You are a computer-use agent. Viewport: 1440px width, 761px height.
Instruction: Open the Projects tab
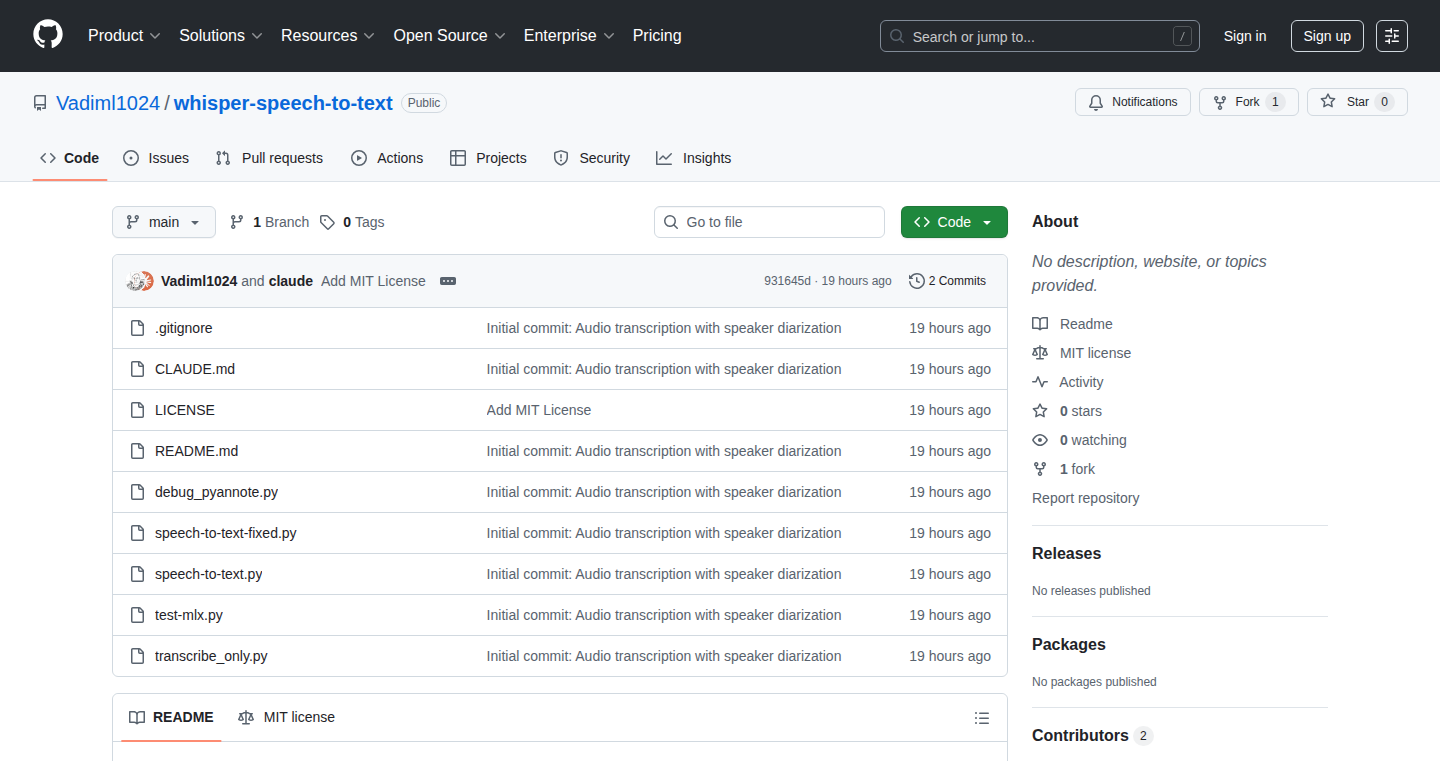pos(488,158)
